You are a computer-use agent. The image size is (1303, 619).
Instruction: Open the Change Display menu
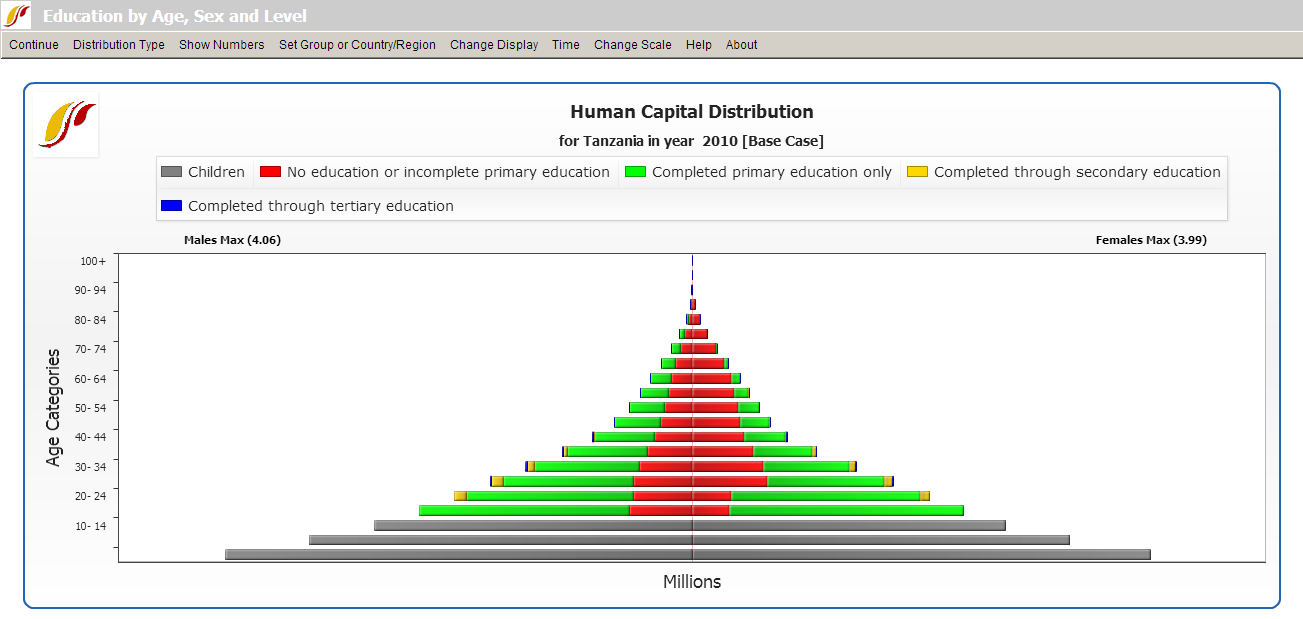[x=494, y=45]
